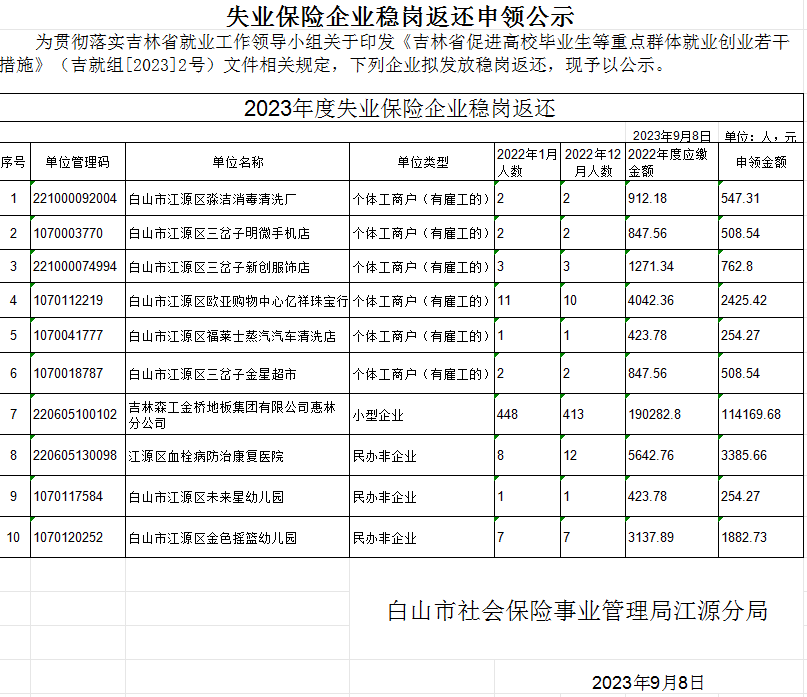
Task: Click the 2022年12月人数 header cell
Action: click(593, 162)
